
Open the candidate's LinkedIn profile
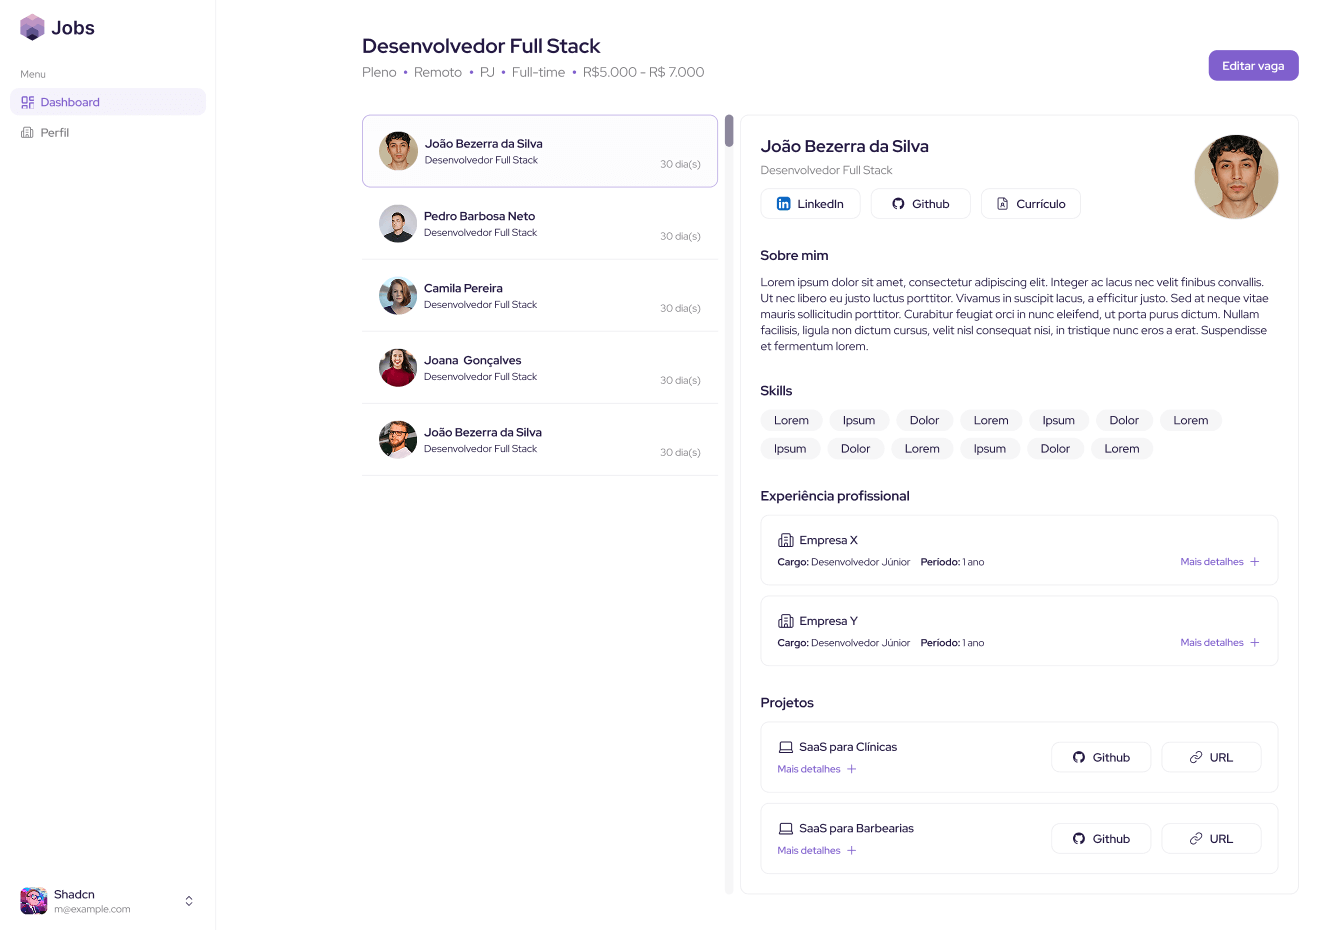[810, 204]
